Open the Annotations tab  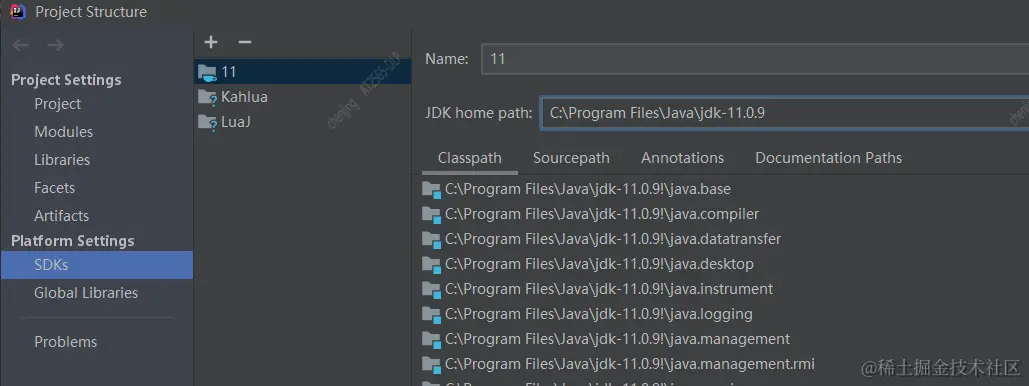(682, 158)
